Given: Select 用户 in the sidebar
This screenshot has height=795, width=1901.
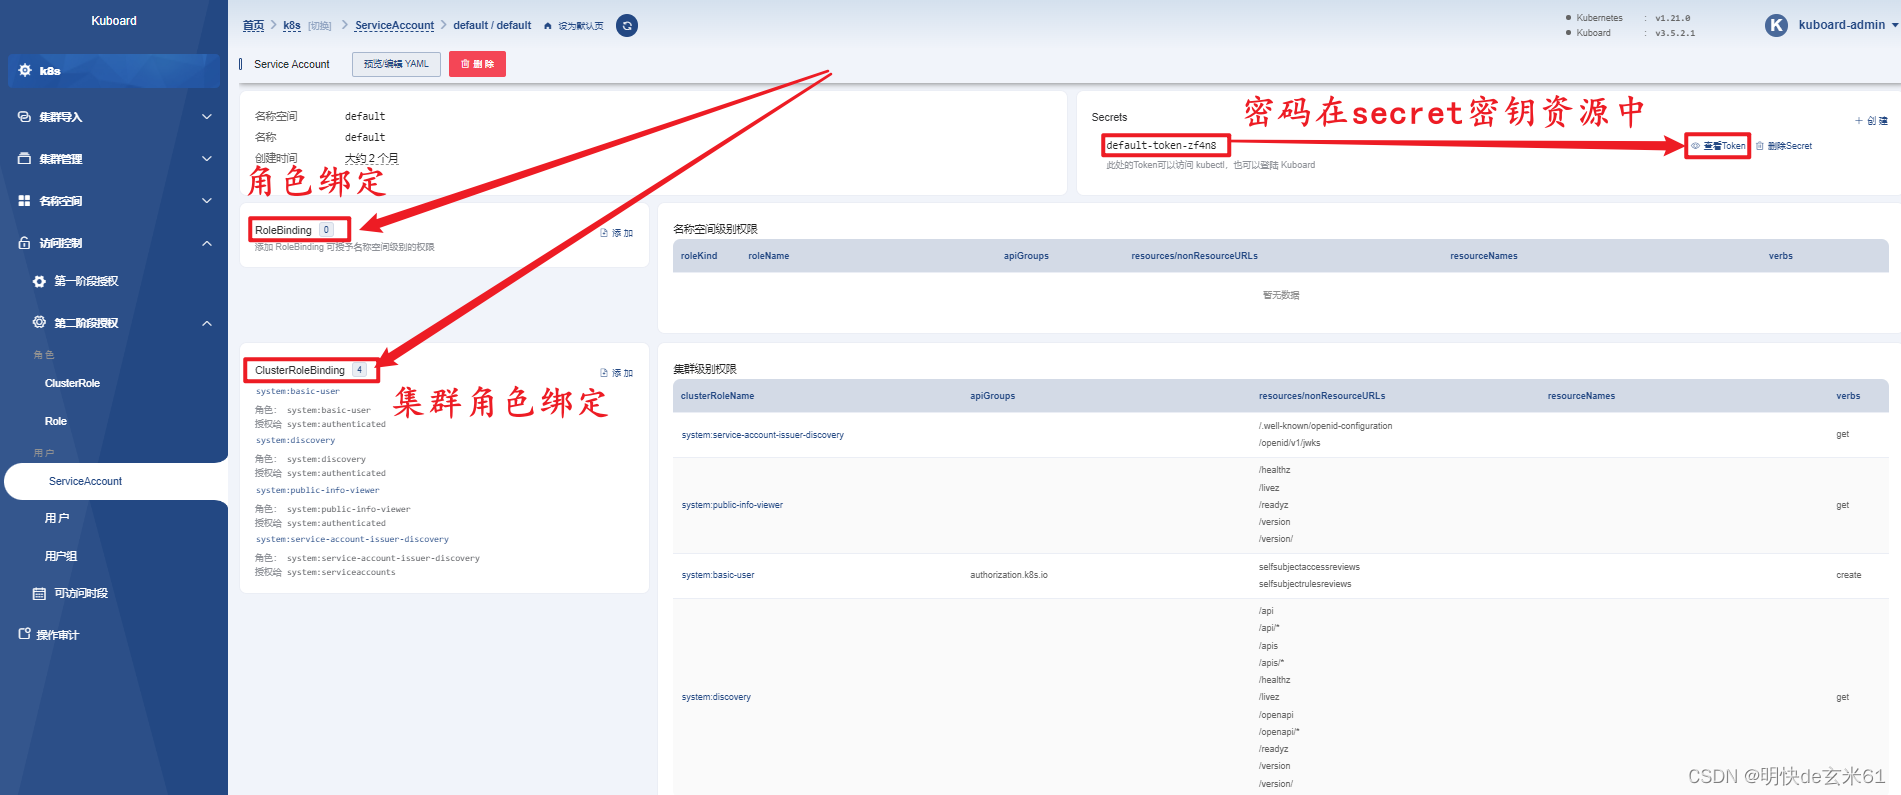Looking at the screenshot, I should tap(57, 518).
